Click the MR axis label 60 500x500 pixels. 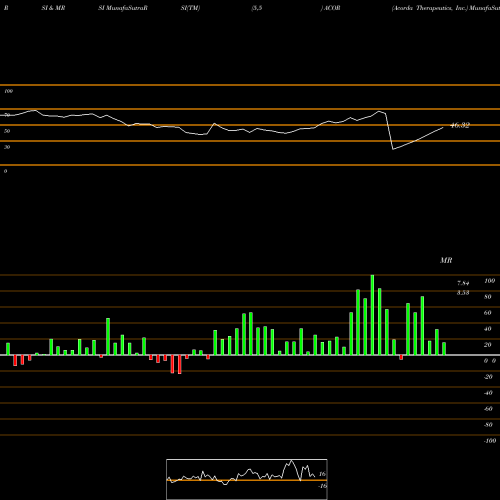488,313
